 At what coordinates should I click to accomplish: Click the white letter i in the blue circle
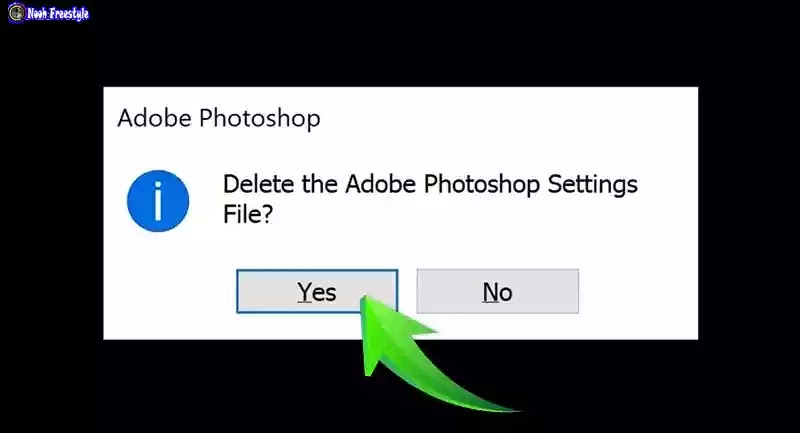tap(158, 201)
